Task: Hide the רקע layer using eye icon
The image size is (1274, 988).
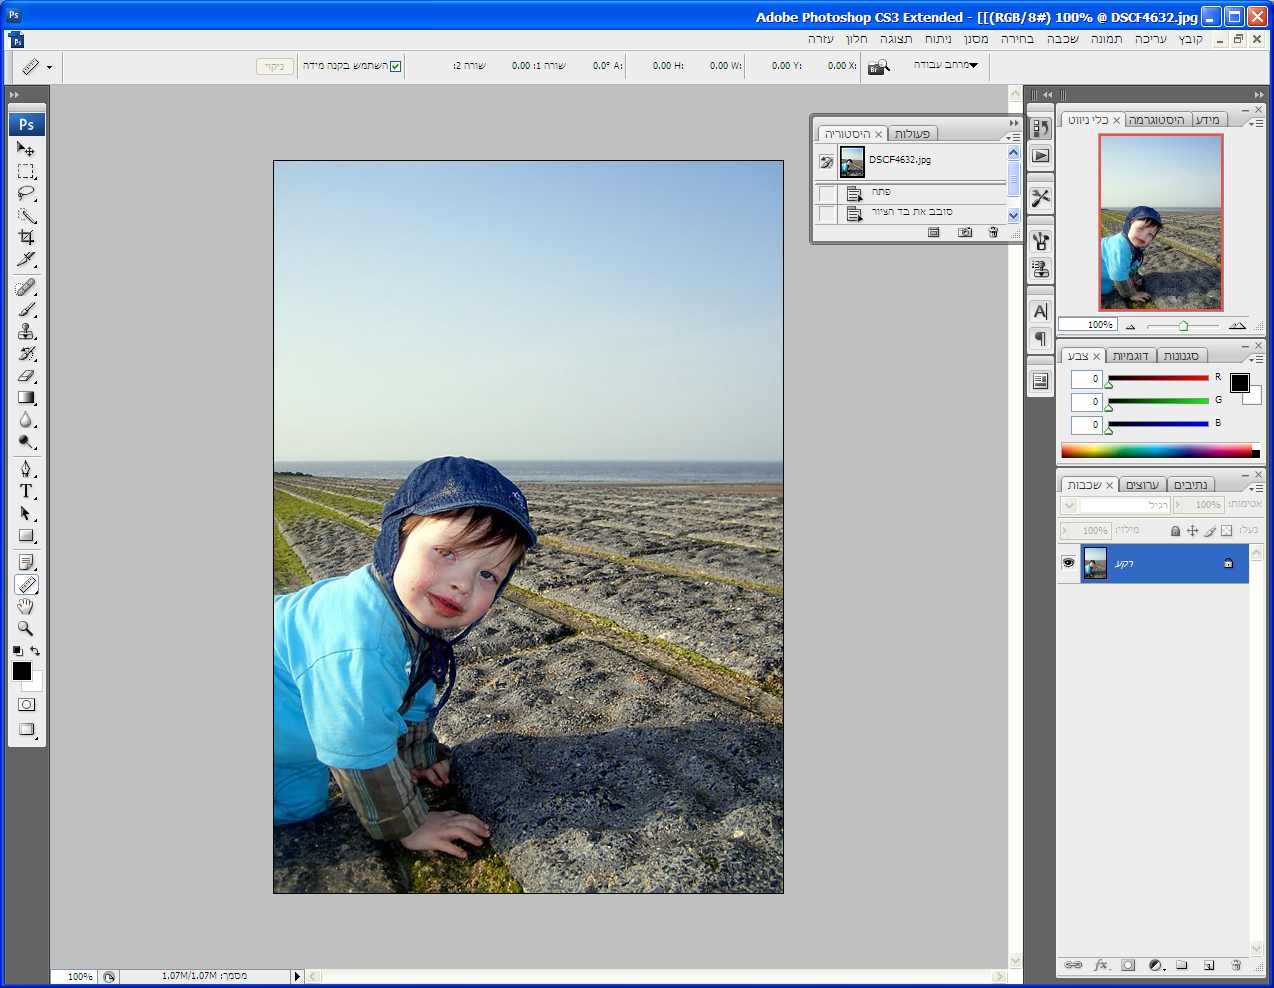Action: pyautogui.click(x=1068, y=563)
